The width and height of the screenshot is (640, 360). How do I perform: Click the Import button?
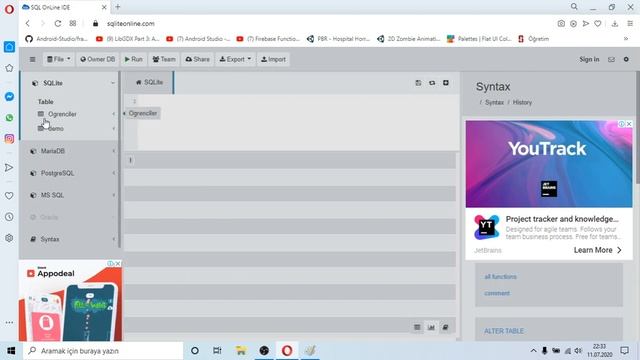[273, 60]
